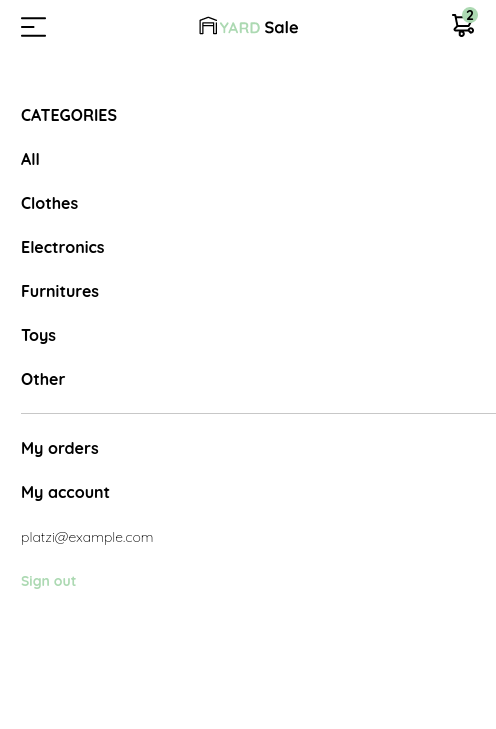Open the Electronics category
The width and height of the screenshot is (496, 729).
point(63,247)
